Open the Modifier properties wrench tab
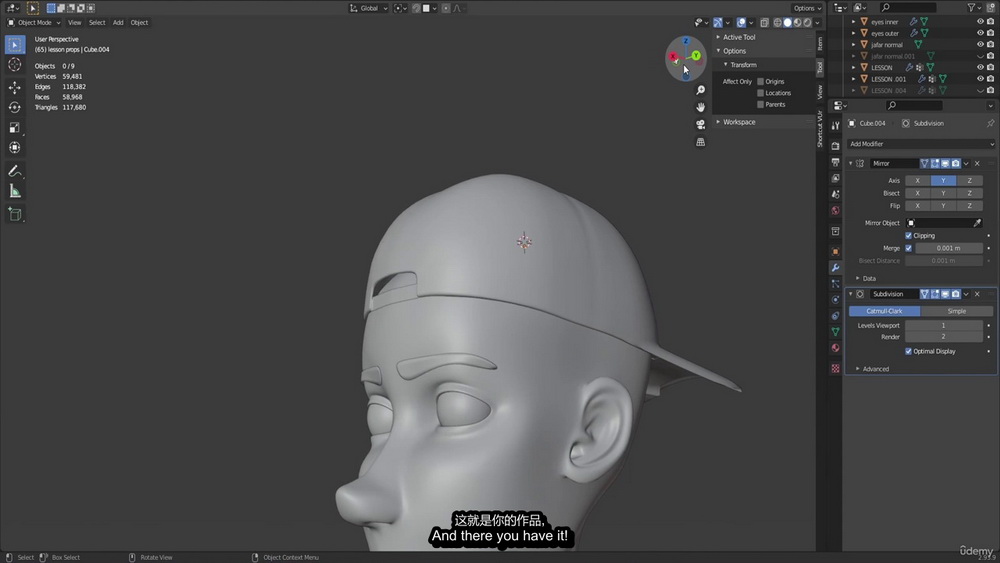This screenshot has width=1000, height=563. tap(835, 267)
